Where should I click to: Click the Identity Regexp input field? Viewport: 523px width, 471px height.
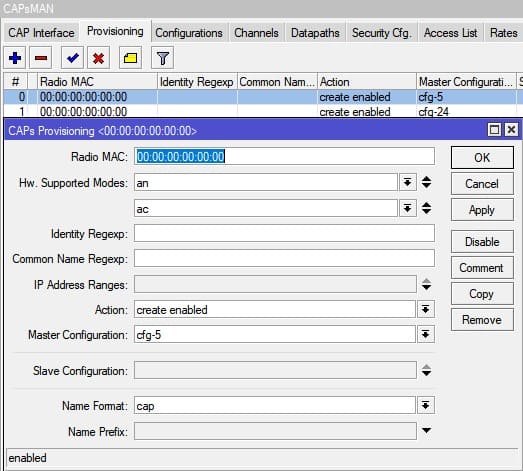(285, 233)
